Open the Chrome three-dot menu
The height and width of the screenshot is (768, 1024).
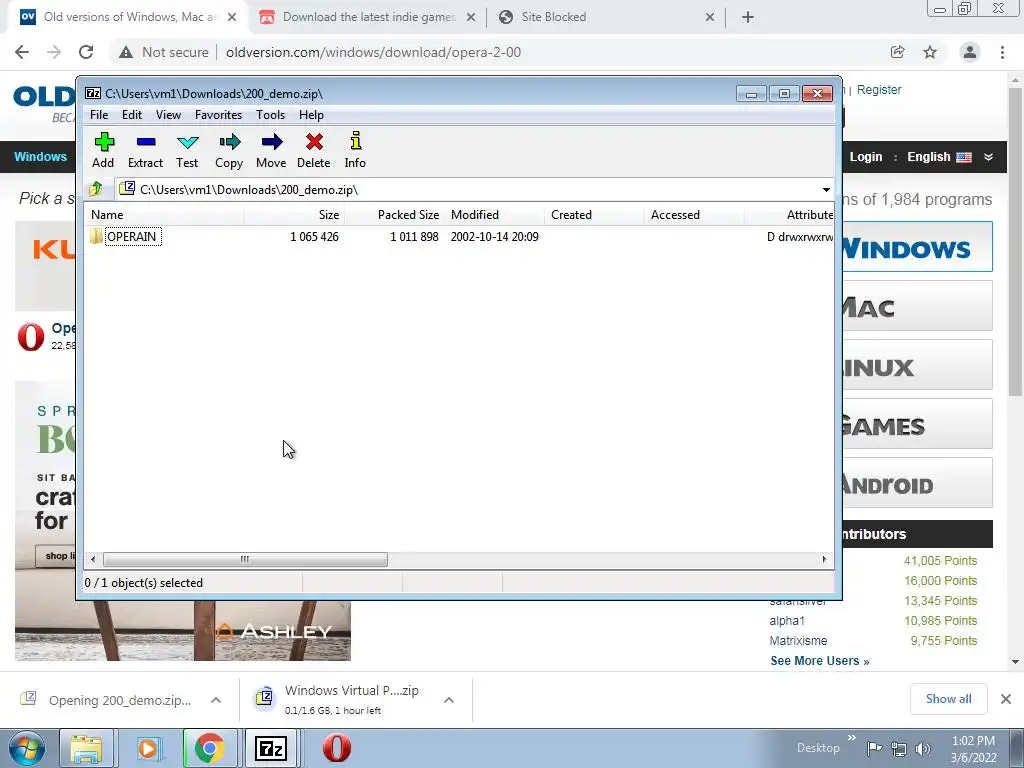coord(1002,52)
